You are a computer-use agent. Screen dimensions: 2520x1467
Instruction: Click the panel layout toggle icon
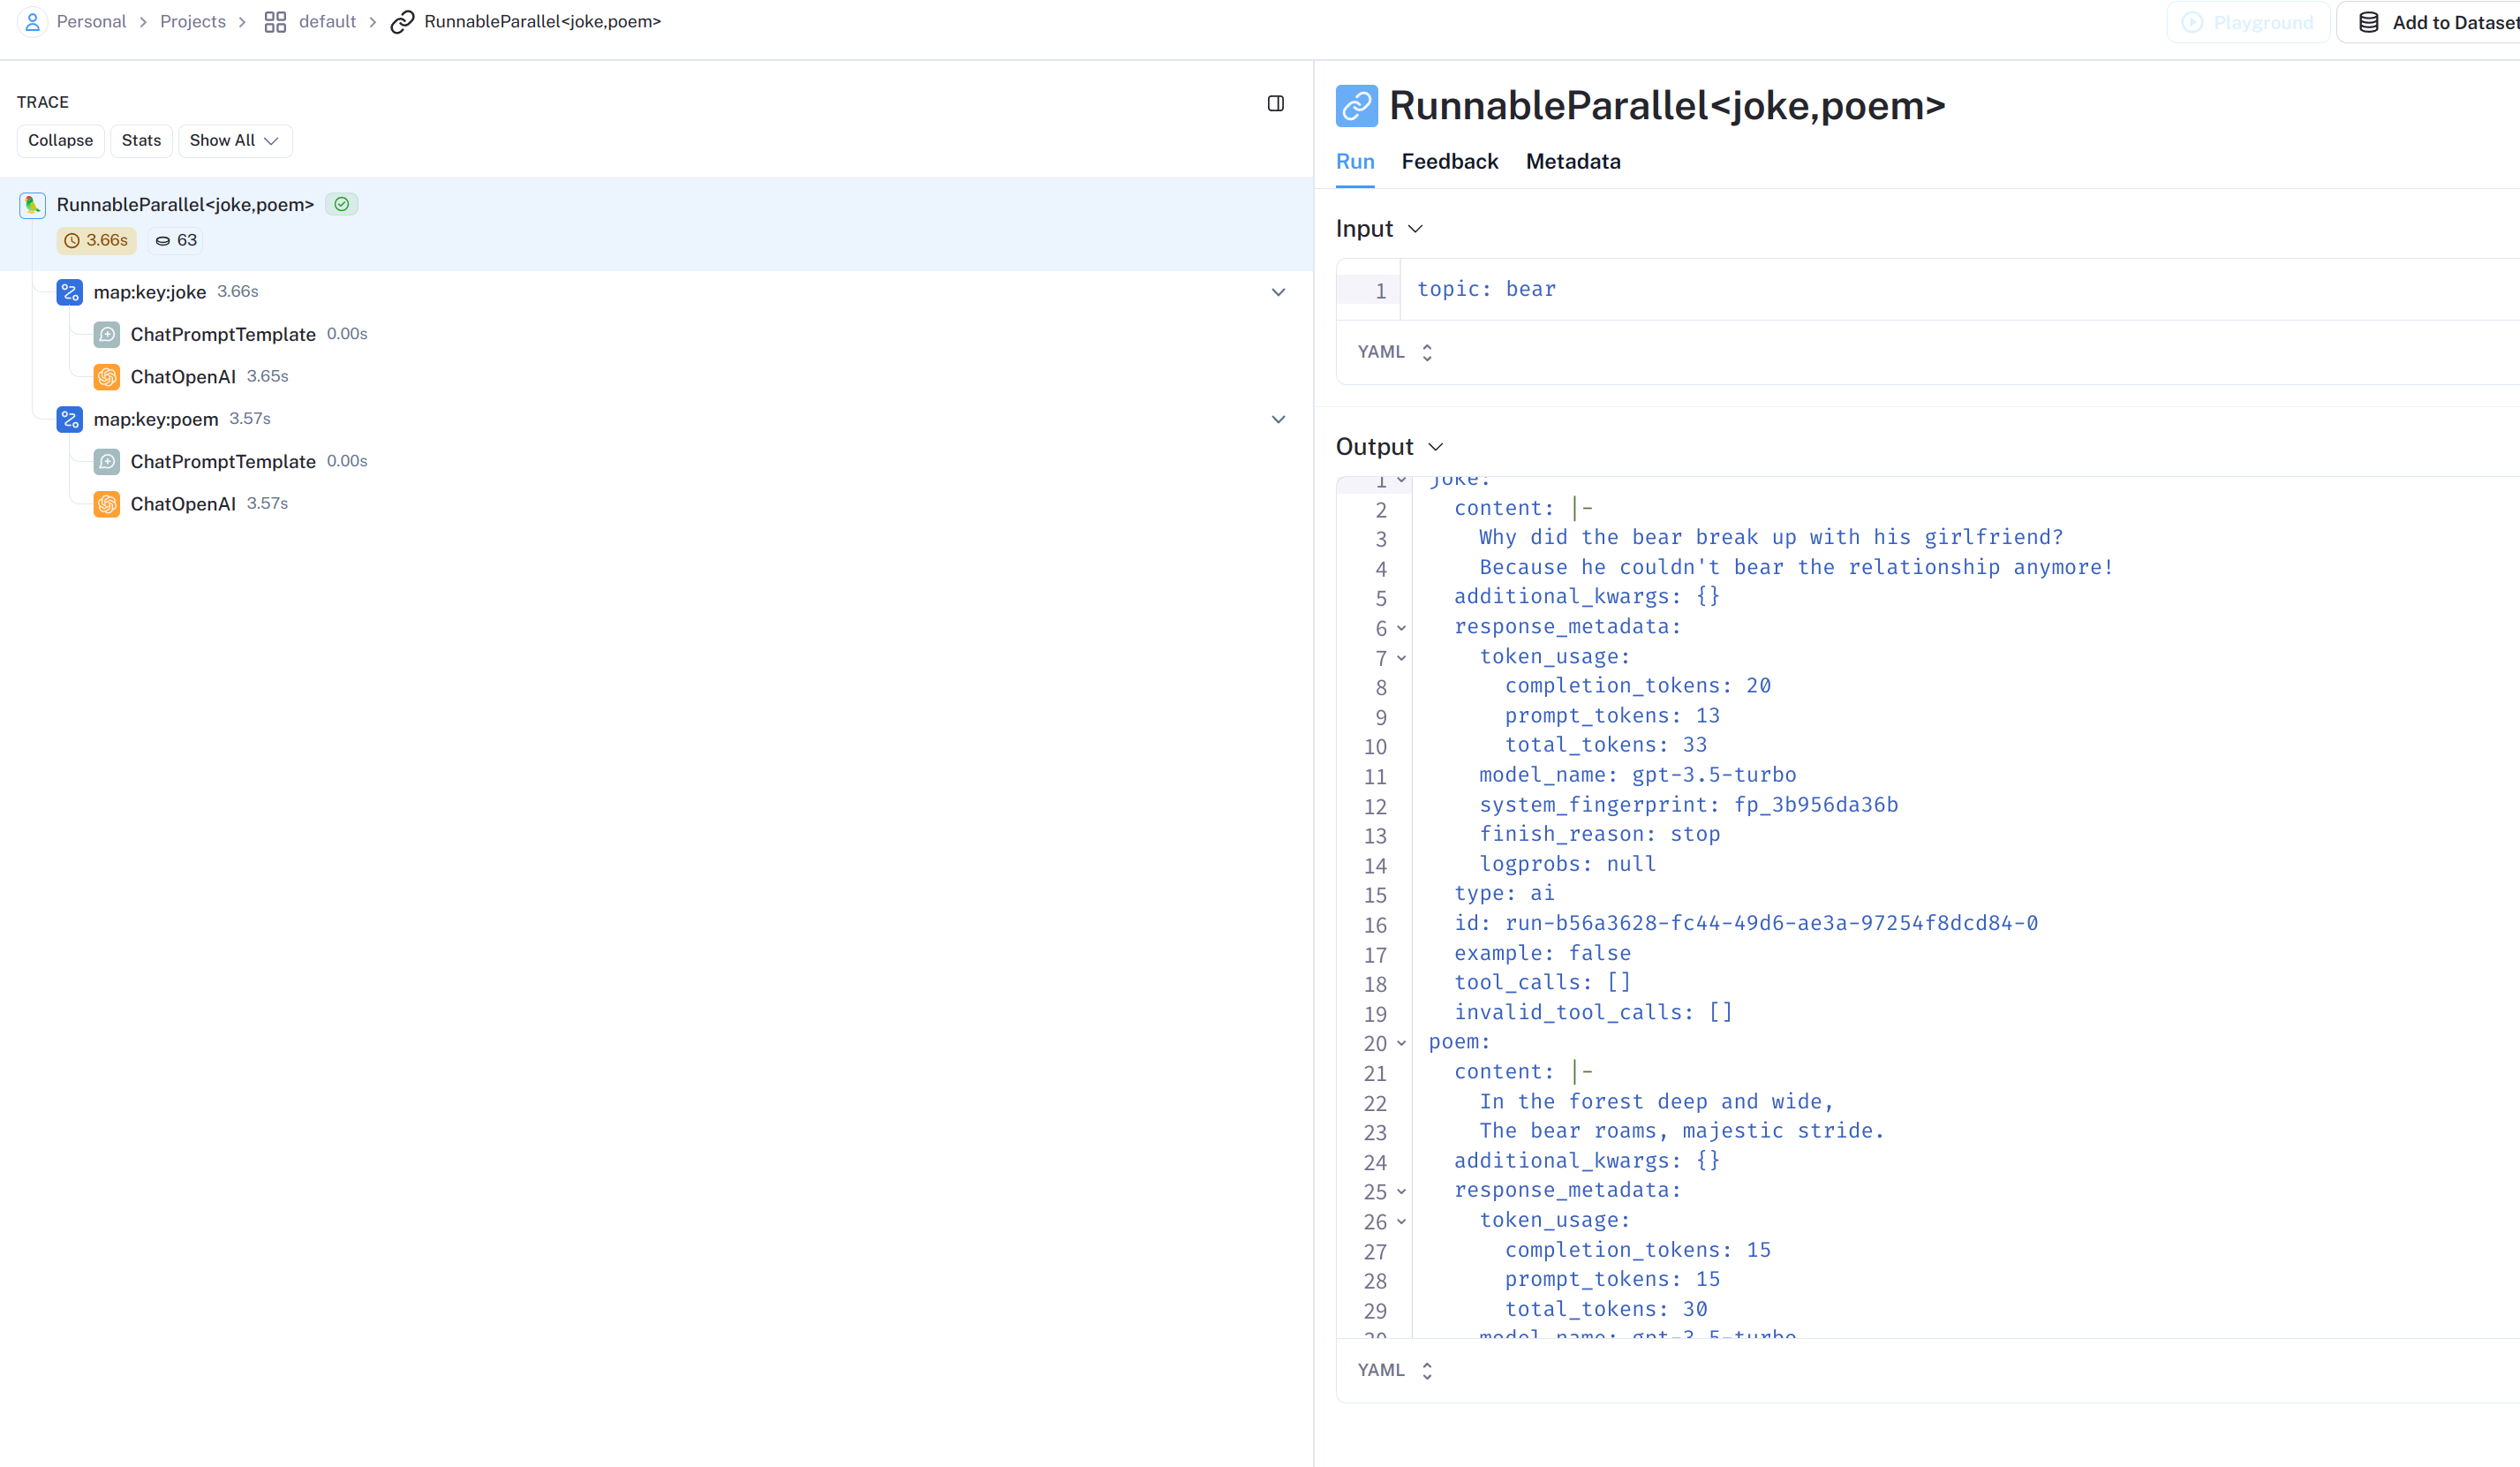(x=1275, y=103)
